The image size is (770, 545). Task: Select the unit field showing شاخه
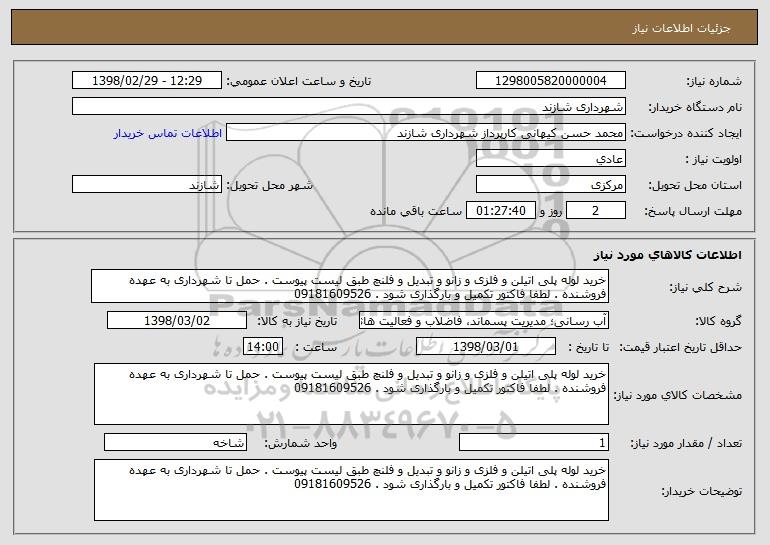point(175,442)
